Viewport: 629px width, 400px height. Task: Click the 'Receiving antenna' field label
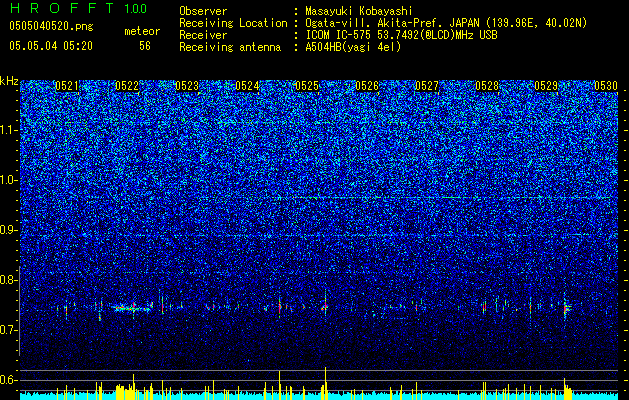(x=230, y=47)
